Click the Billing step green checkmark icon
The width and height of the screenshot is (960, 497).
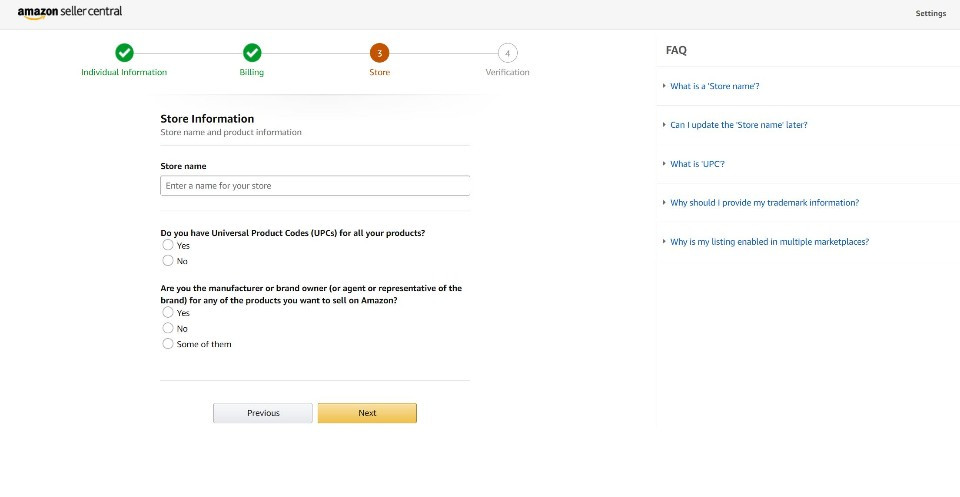(252, 53)
